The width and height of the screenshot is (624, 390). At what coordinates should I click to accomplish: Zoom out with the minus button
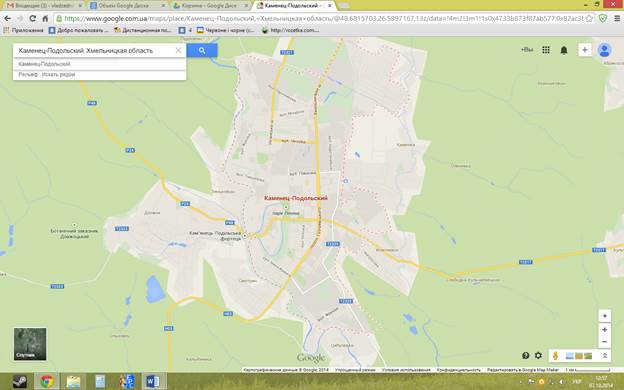click(x=604, y=341)
